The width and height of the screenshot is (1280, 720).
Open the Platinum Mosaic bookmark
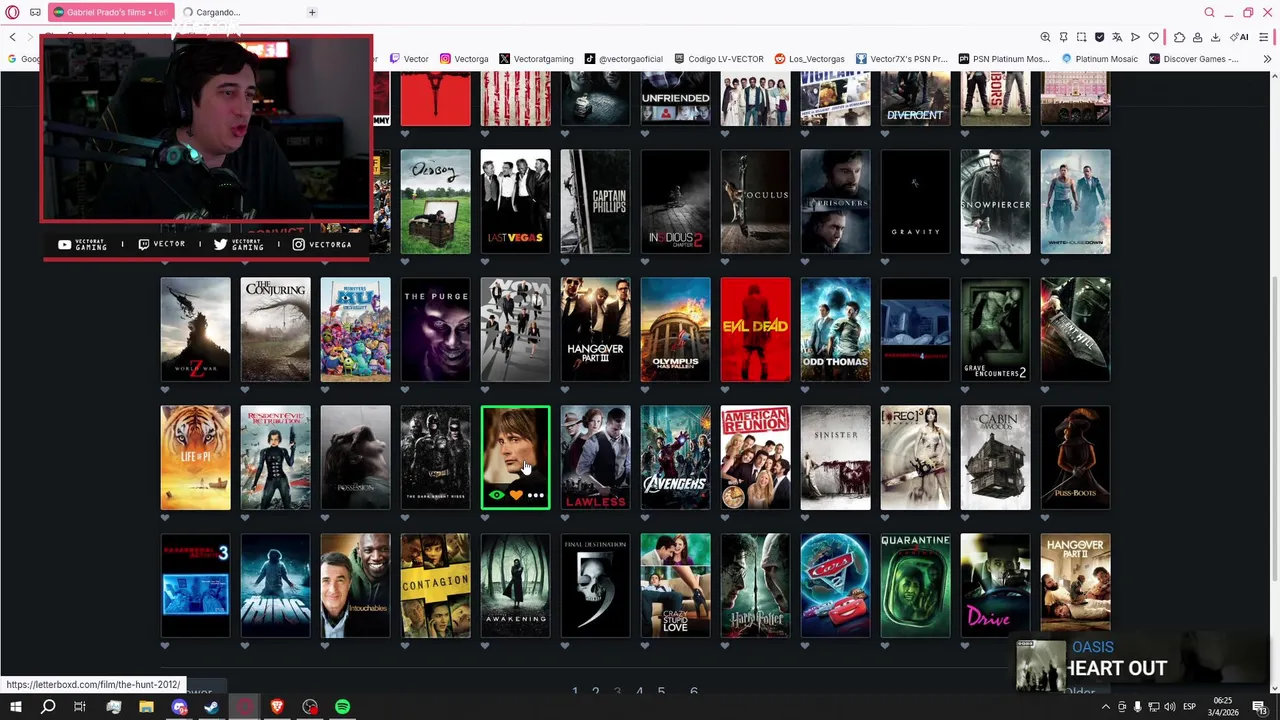[x=1099, y=59]
